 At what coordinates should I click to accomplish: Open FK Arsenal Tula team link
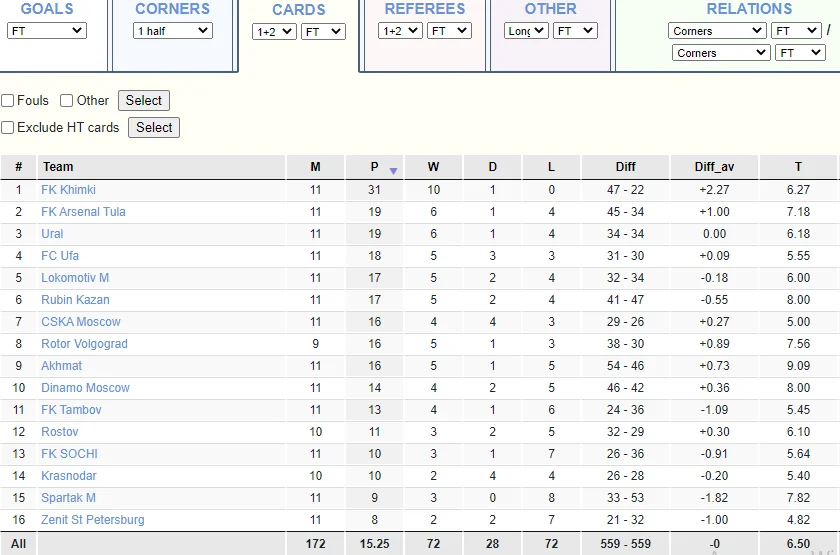(x=83, y=212)
